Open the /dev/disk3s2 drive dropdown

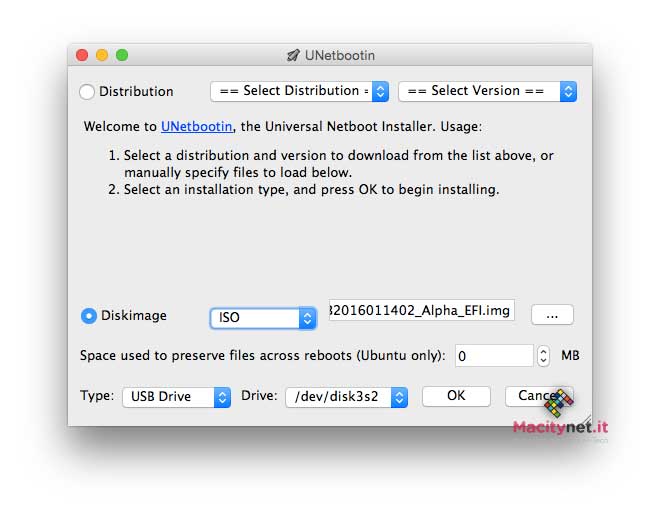click(x=346, y=397)
